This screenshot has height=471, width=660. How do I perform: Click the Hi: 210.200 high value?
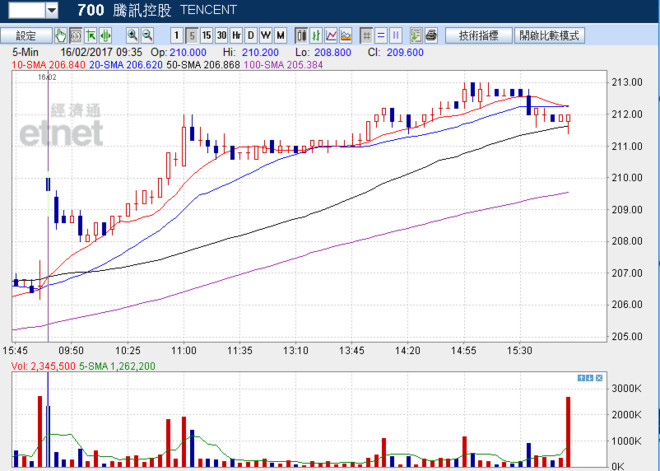251,53
